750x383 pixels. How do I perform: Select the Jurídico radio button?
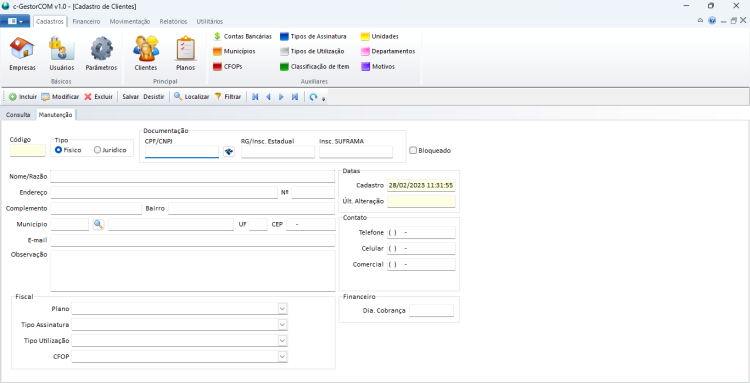tap(98, 150)
